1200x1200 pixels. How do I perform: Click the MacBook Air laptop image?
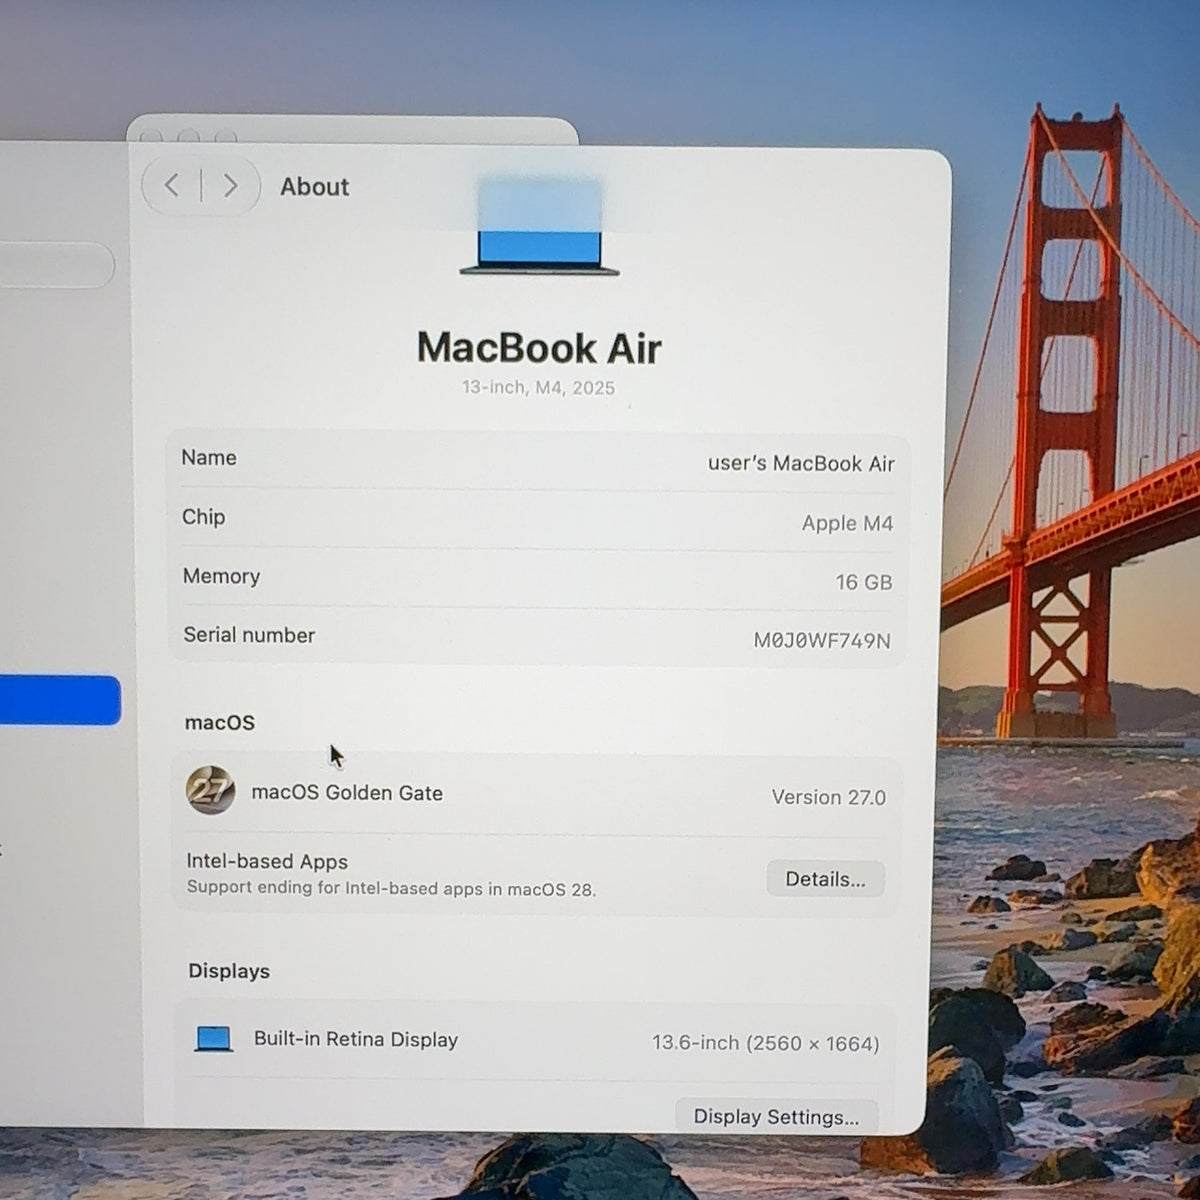point(540,227)
